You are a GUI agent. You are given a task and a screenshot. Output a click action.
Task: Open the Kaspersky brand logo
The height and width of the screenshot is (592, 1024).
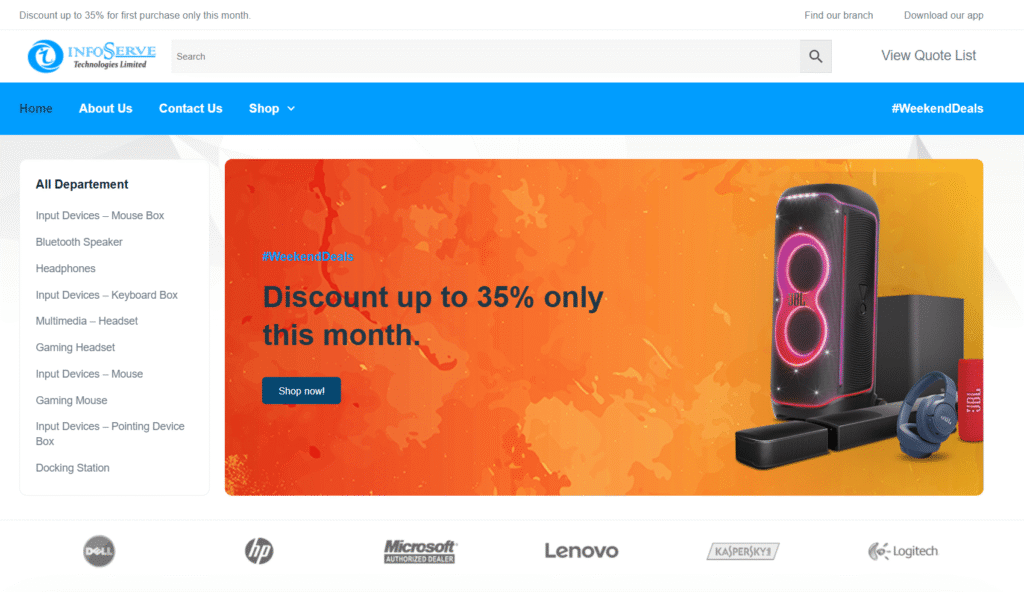(743, 551)
